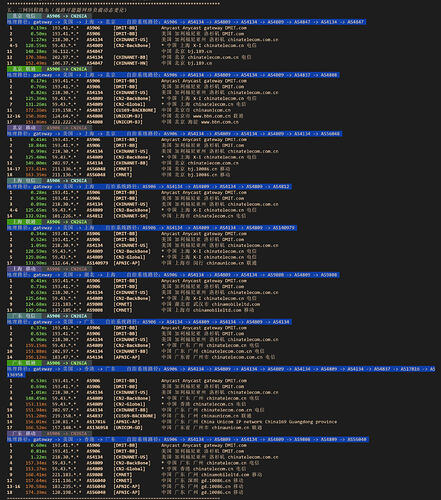Select the 广东 联通 green section label
Screen dimensions: 441x500
pos(24,363)
